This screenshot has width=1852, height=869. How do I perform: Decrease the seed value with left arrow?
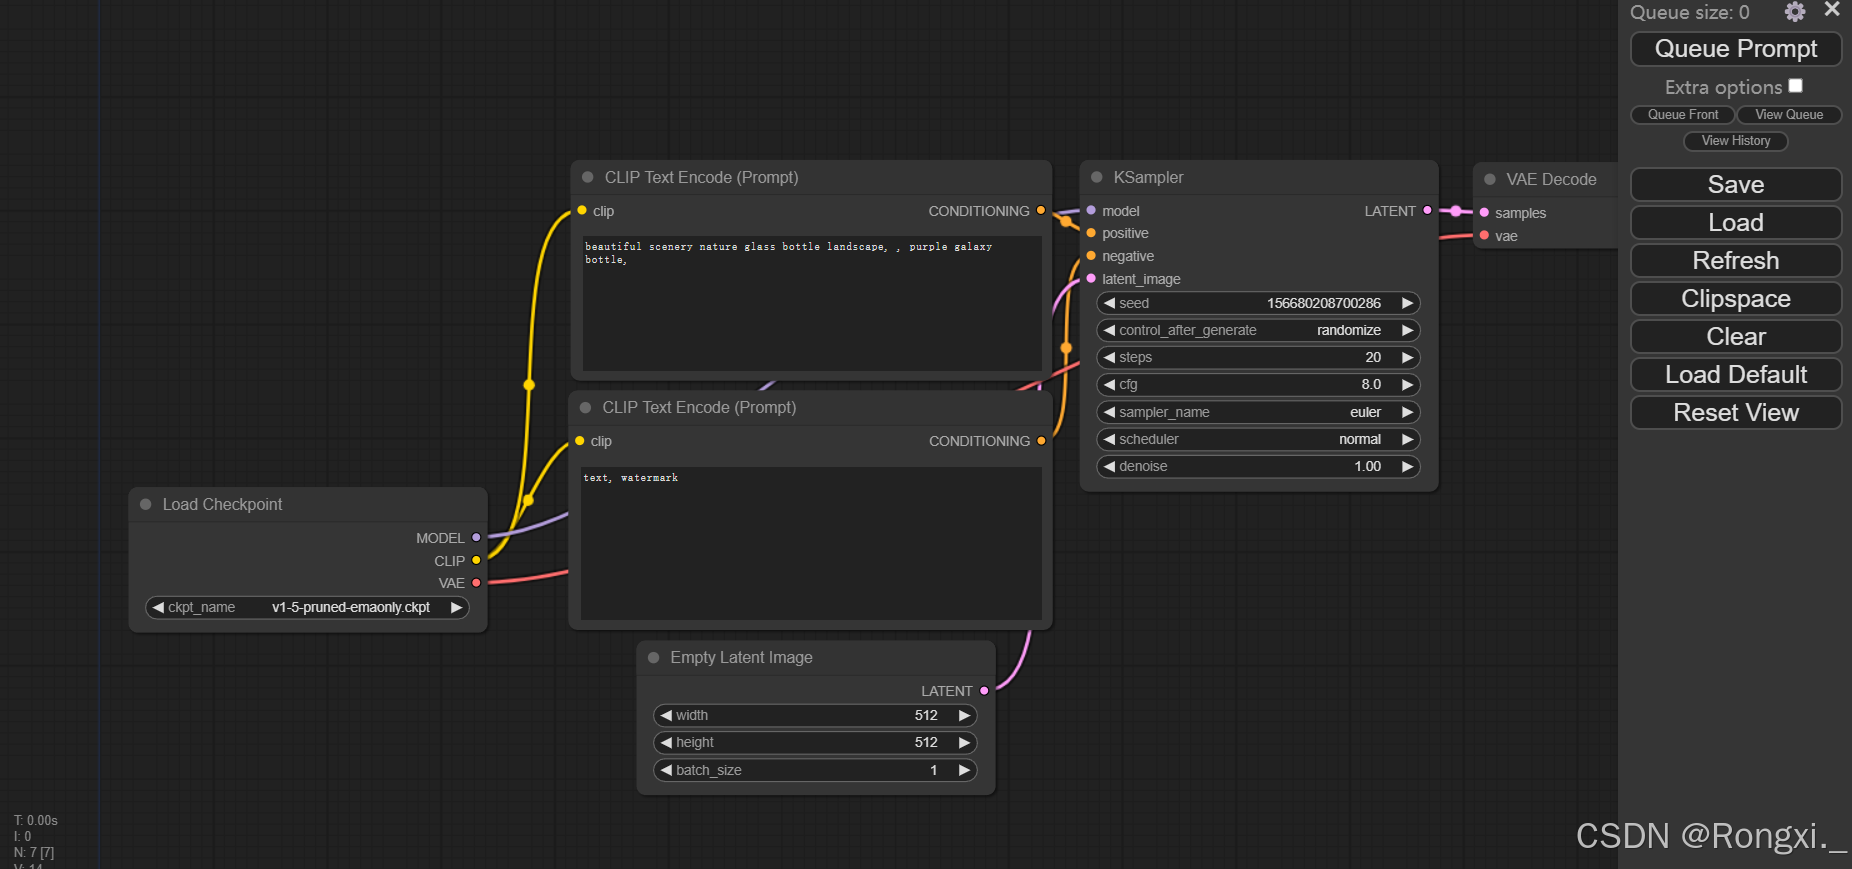(x=1109, y=303)
